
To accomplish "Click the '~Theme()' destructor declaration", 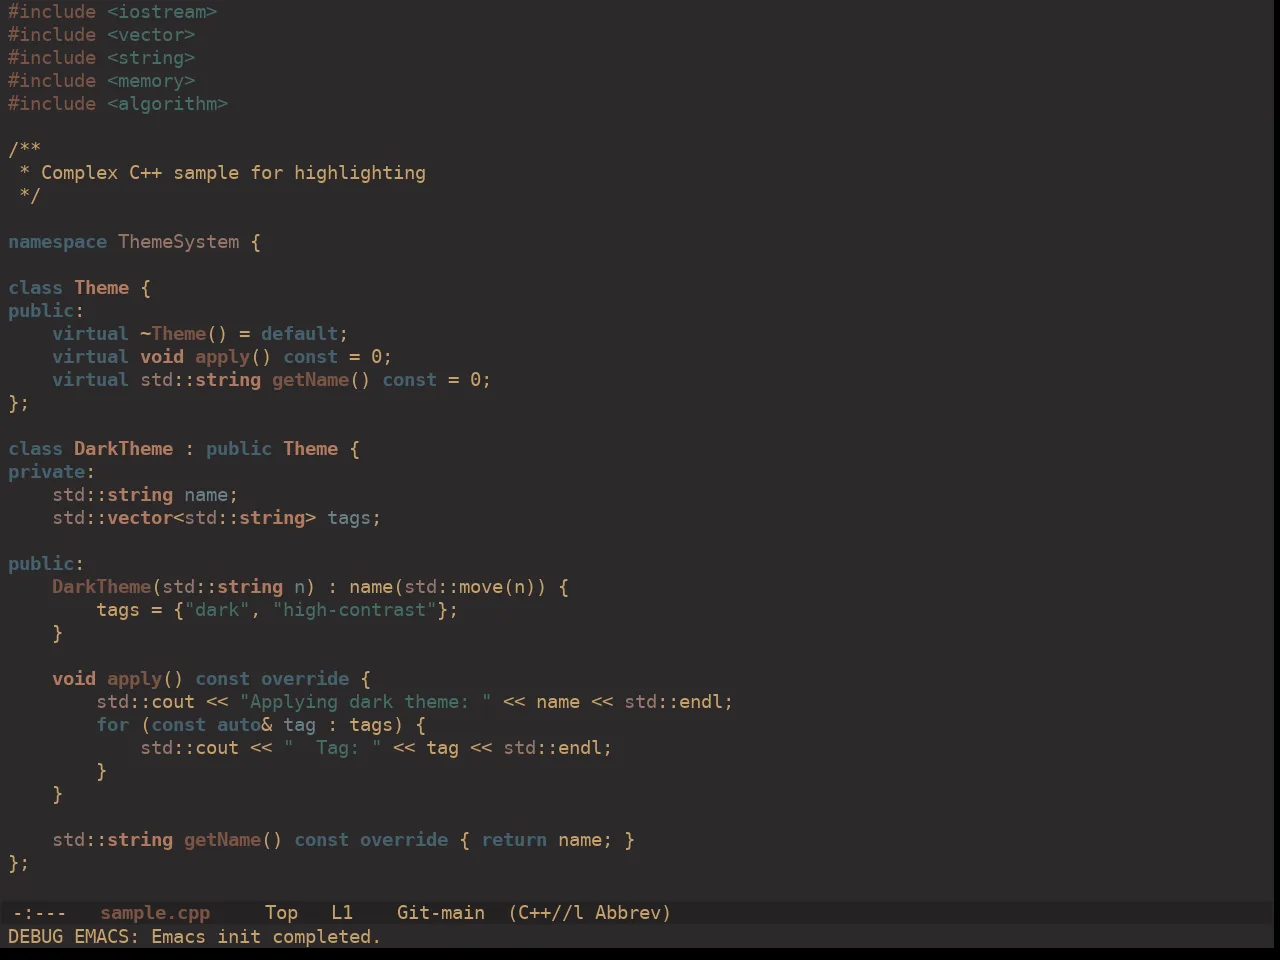I will pyautogui.click(x=184, y=334).
